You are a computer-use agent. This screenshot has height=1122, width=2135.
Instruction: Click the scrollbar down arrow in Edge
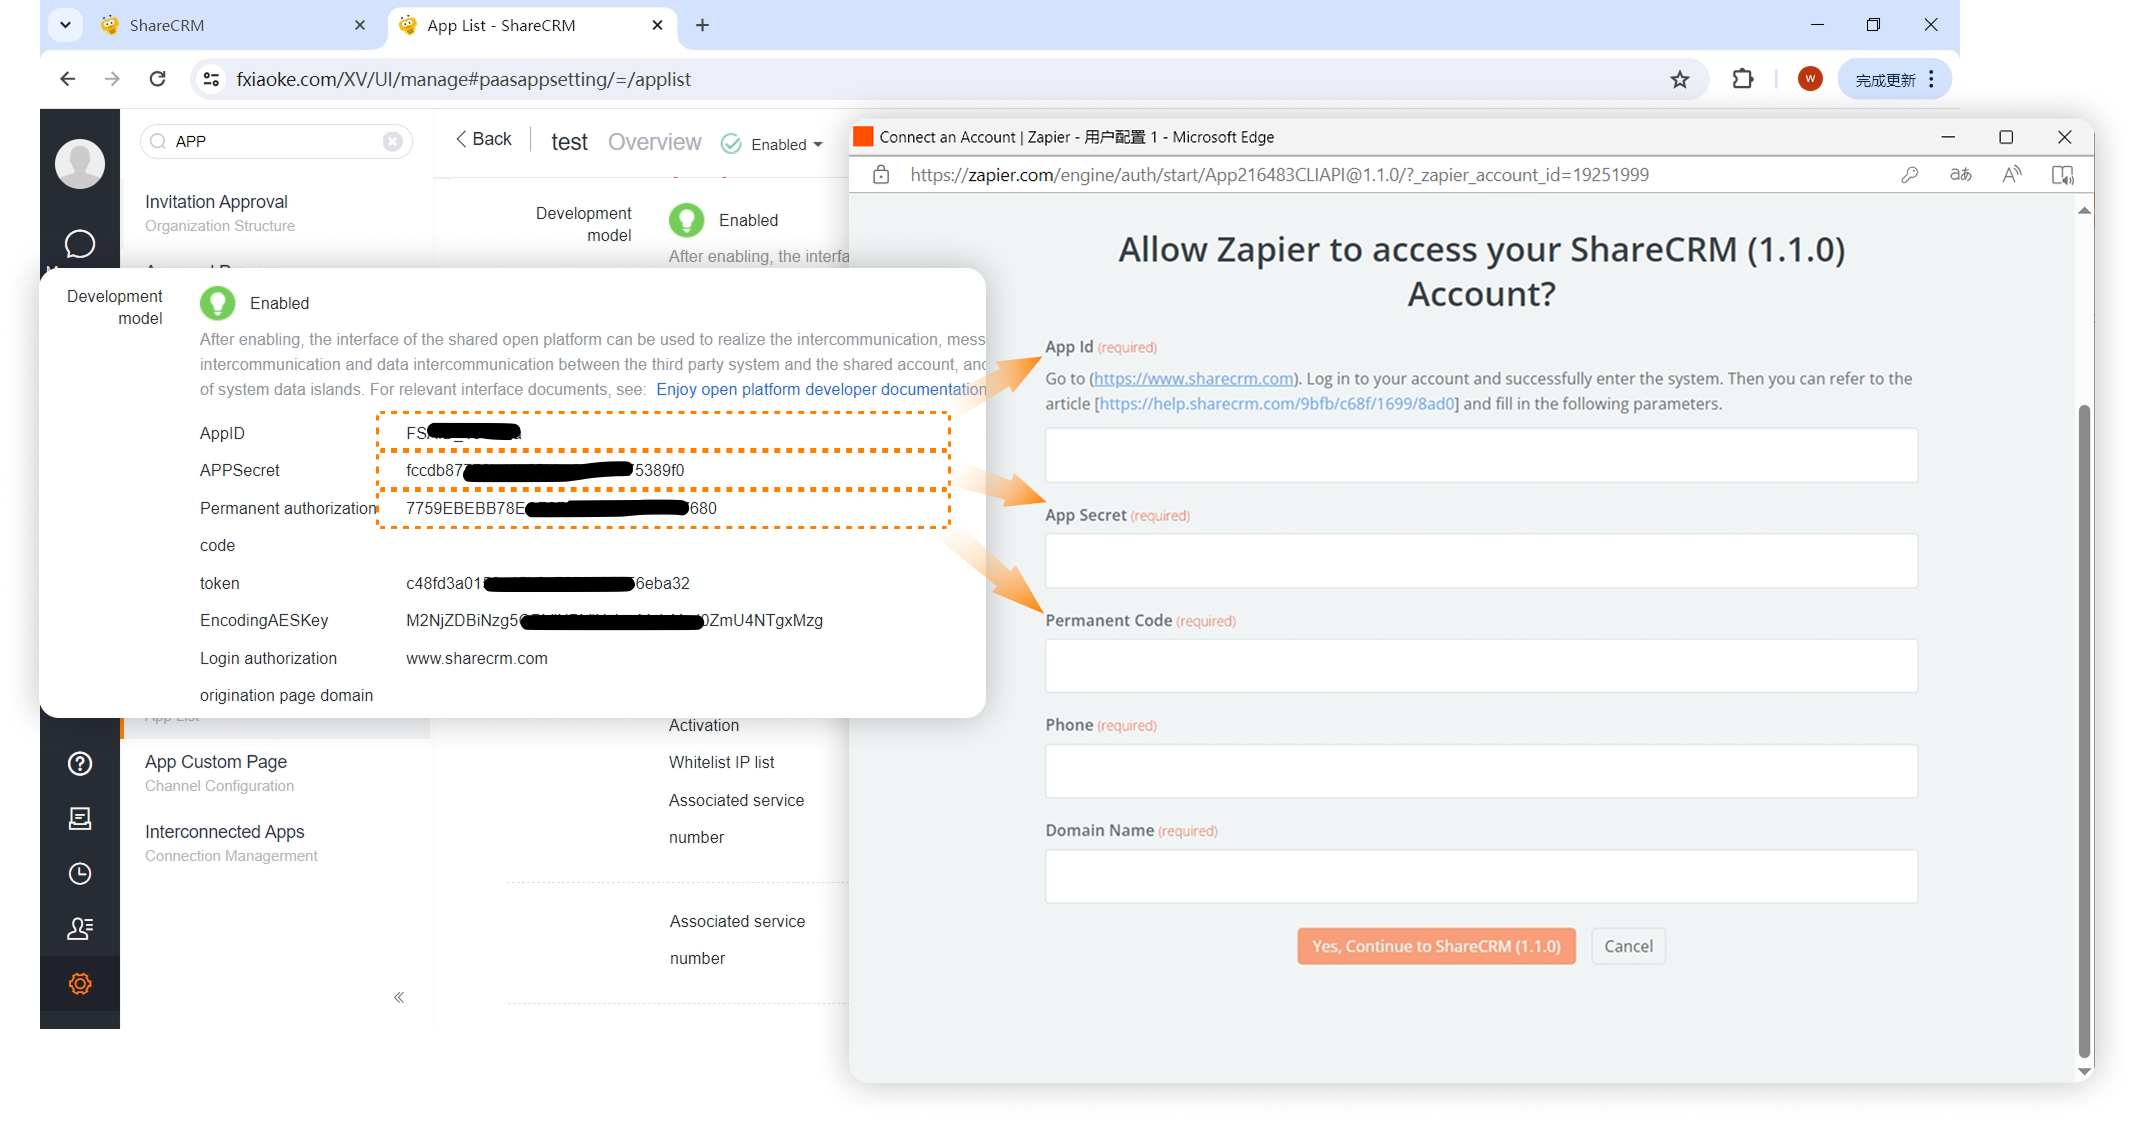(x=2084, y=1071)
